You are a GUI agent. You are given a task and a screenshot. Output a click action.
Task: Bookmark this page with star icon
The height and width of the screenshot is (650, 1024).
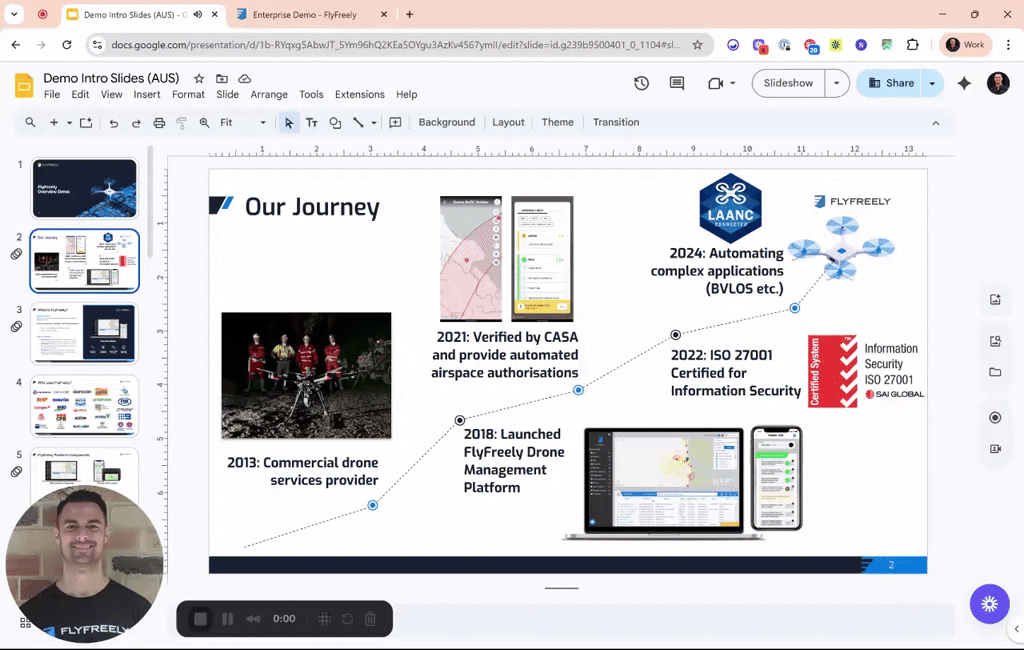pos(697,44)
